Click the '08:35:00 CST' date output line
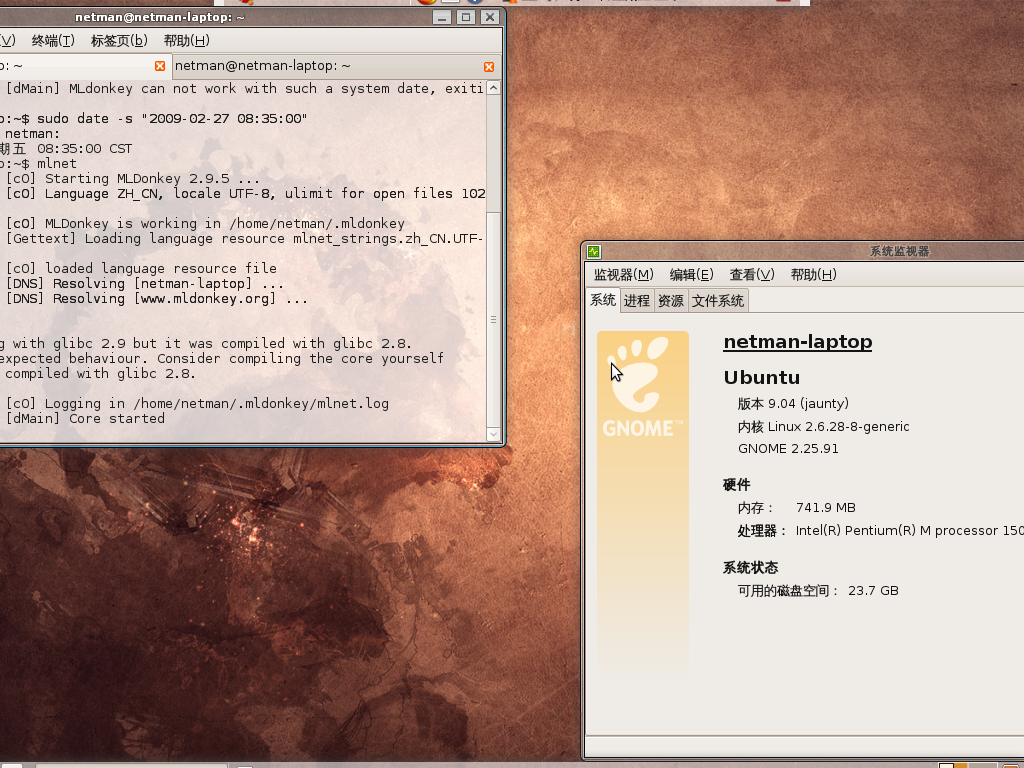Viewport: 1024px width, 768px height. (66, 149)
